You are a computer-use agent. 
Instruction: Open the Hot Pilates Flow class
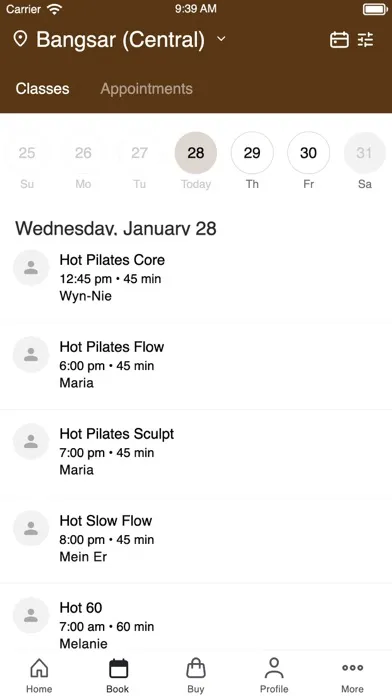pos(196,365)
